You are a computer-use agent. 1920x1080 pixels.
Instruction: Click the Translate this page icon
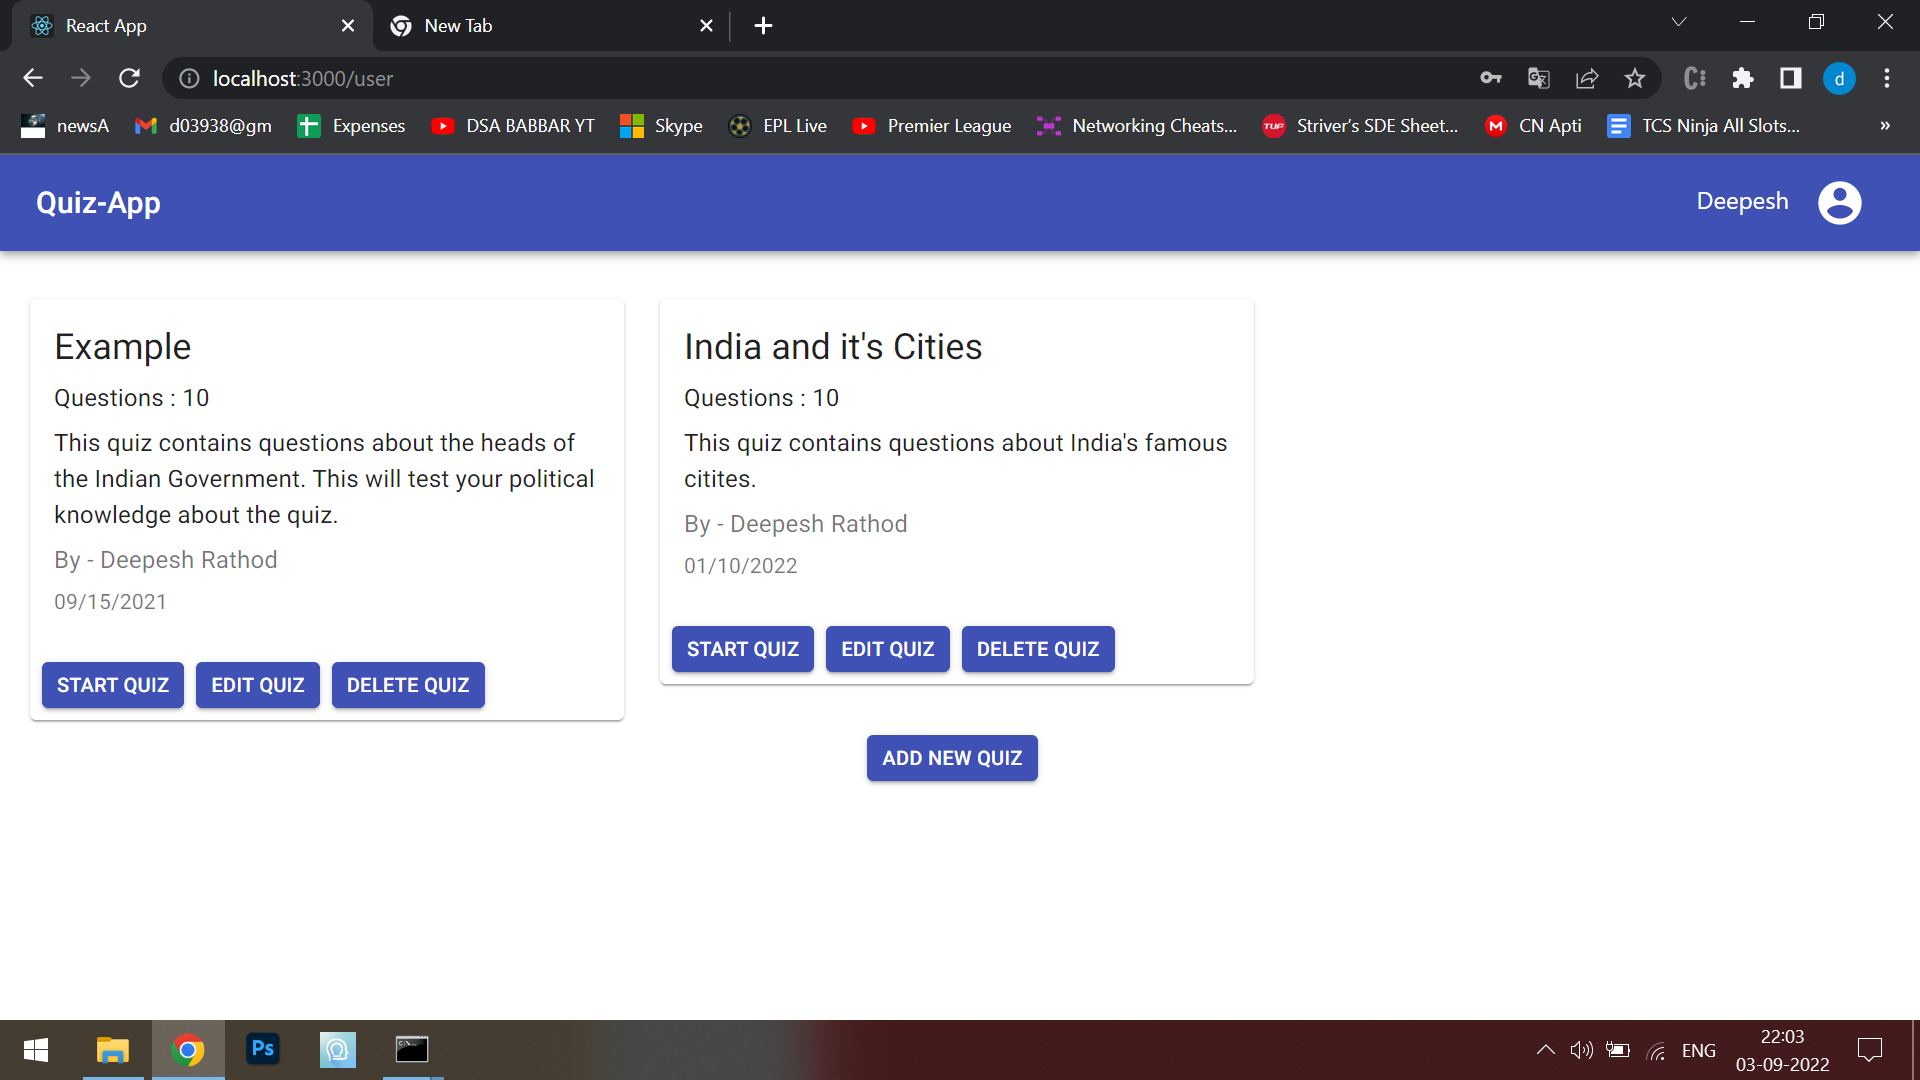pos(1539,78)
